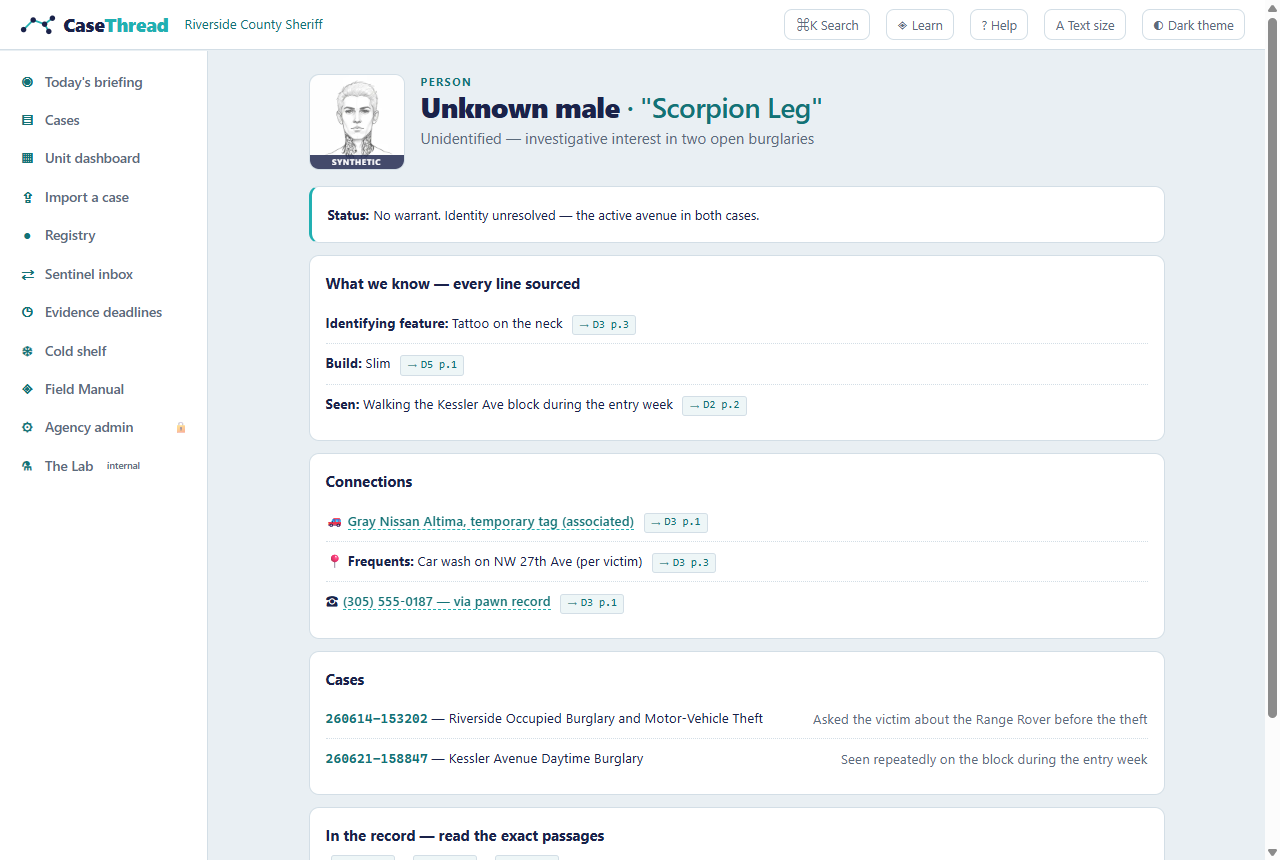Click the Unit dashboard grid icon
The width and height of the screenshot is (1280, 860).
point(27,158)
